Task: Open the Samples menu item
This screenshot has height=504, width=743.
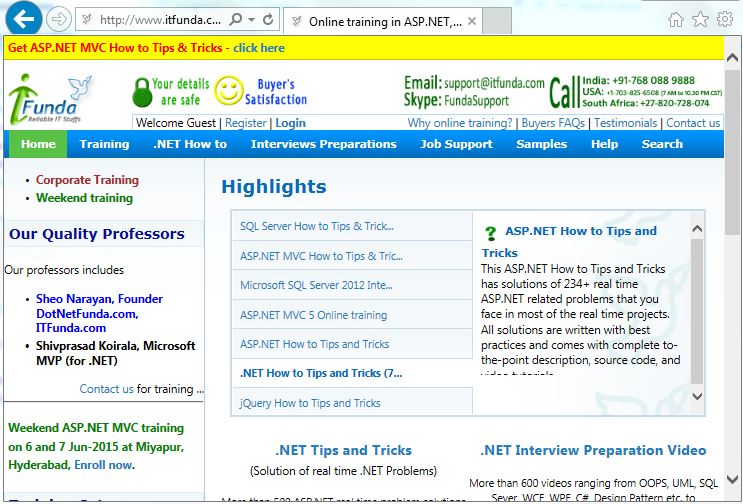Action: (542, 144)
